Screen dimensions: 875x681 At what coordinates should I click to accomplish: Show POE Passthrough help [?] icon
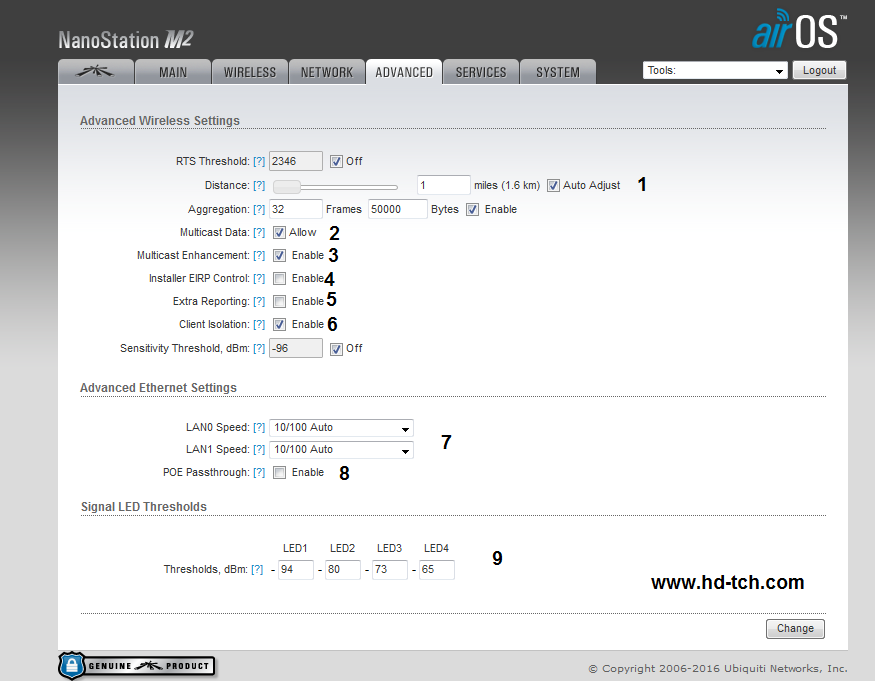tap(259, 473)
